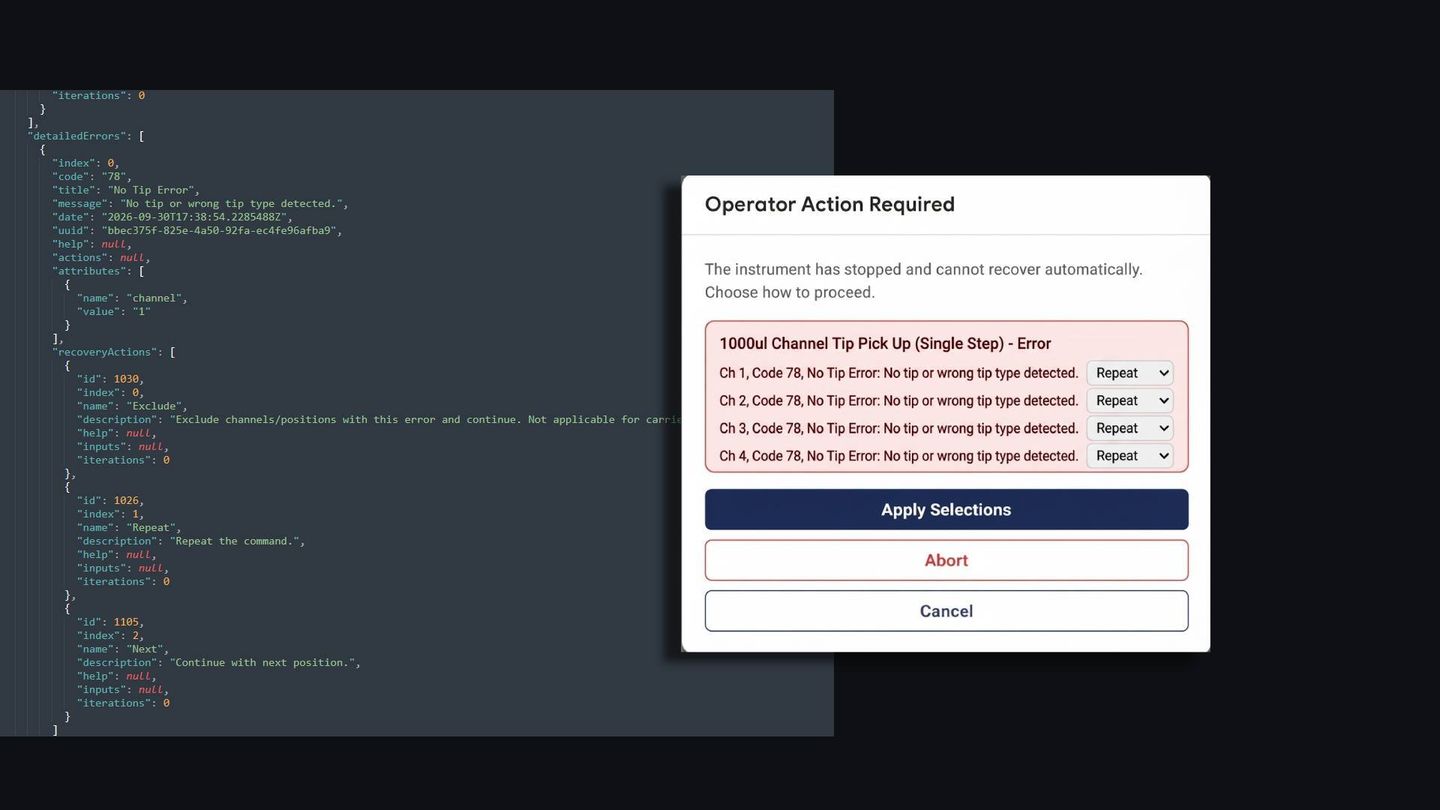The height and width of the screenshot is (810, 1440).
Task: Click the Ch 2, Code 78 error message text
Action: click(898, 400)
